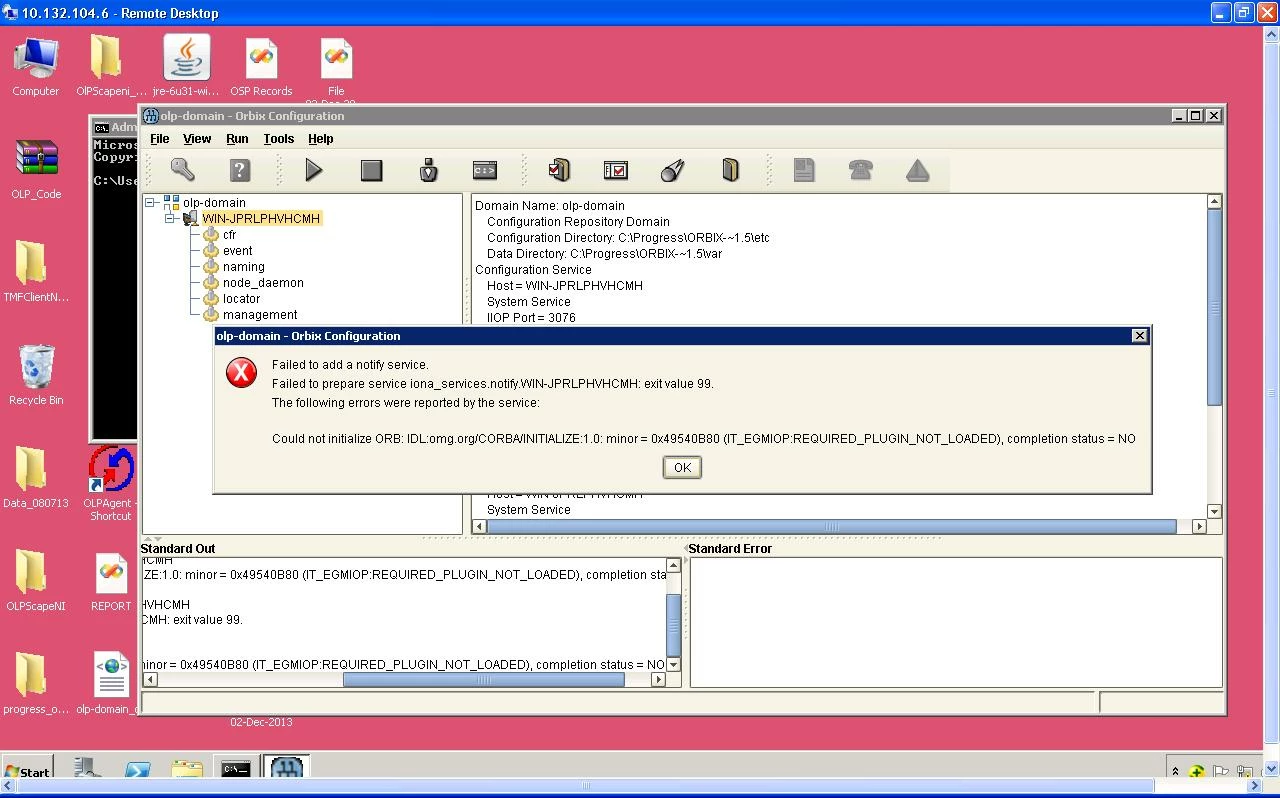
Task: Click Standard Out scroll-left arrow
Action: pyautogui.click(x=150, y=680)
